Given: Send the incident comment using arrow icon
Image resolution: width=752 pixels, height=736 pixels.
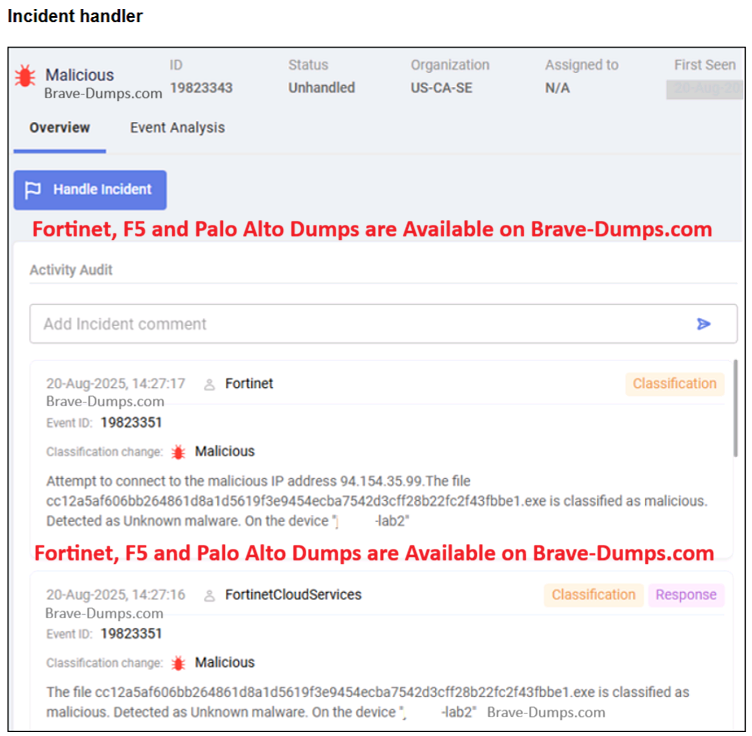Looking at the screenshot, I should click(x=704, y=324).
